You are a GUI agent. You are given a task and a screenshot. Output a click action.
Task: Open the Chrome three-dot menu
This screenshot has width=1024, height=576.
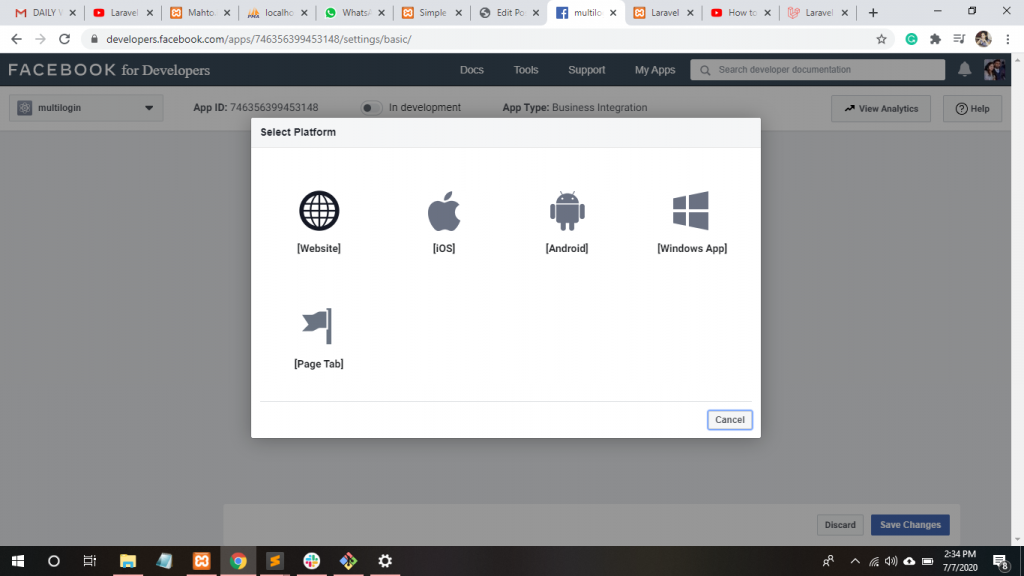click(x=1008, y=39)
